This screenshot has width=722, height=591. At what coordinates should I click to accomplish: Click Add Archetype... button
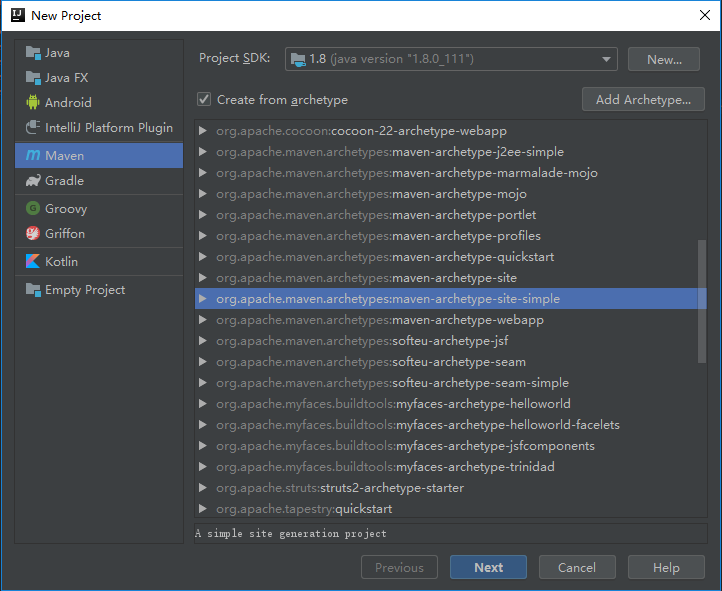[643, 99]
